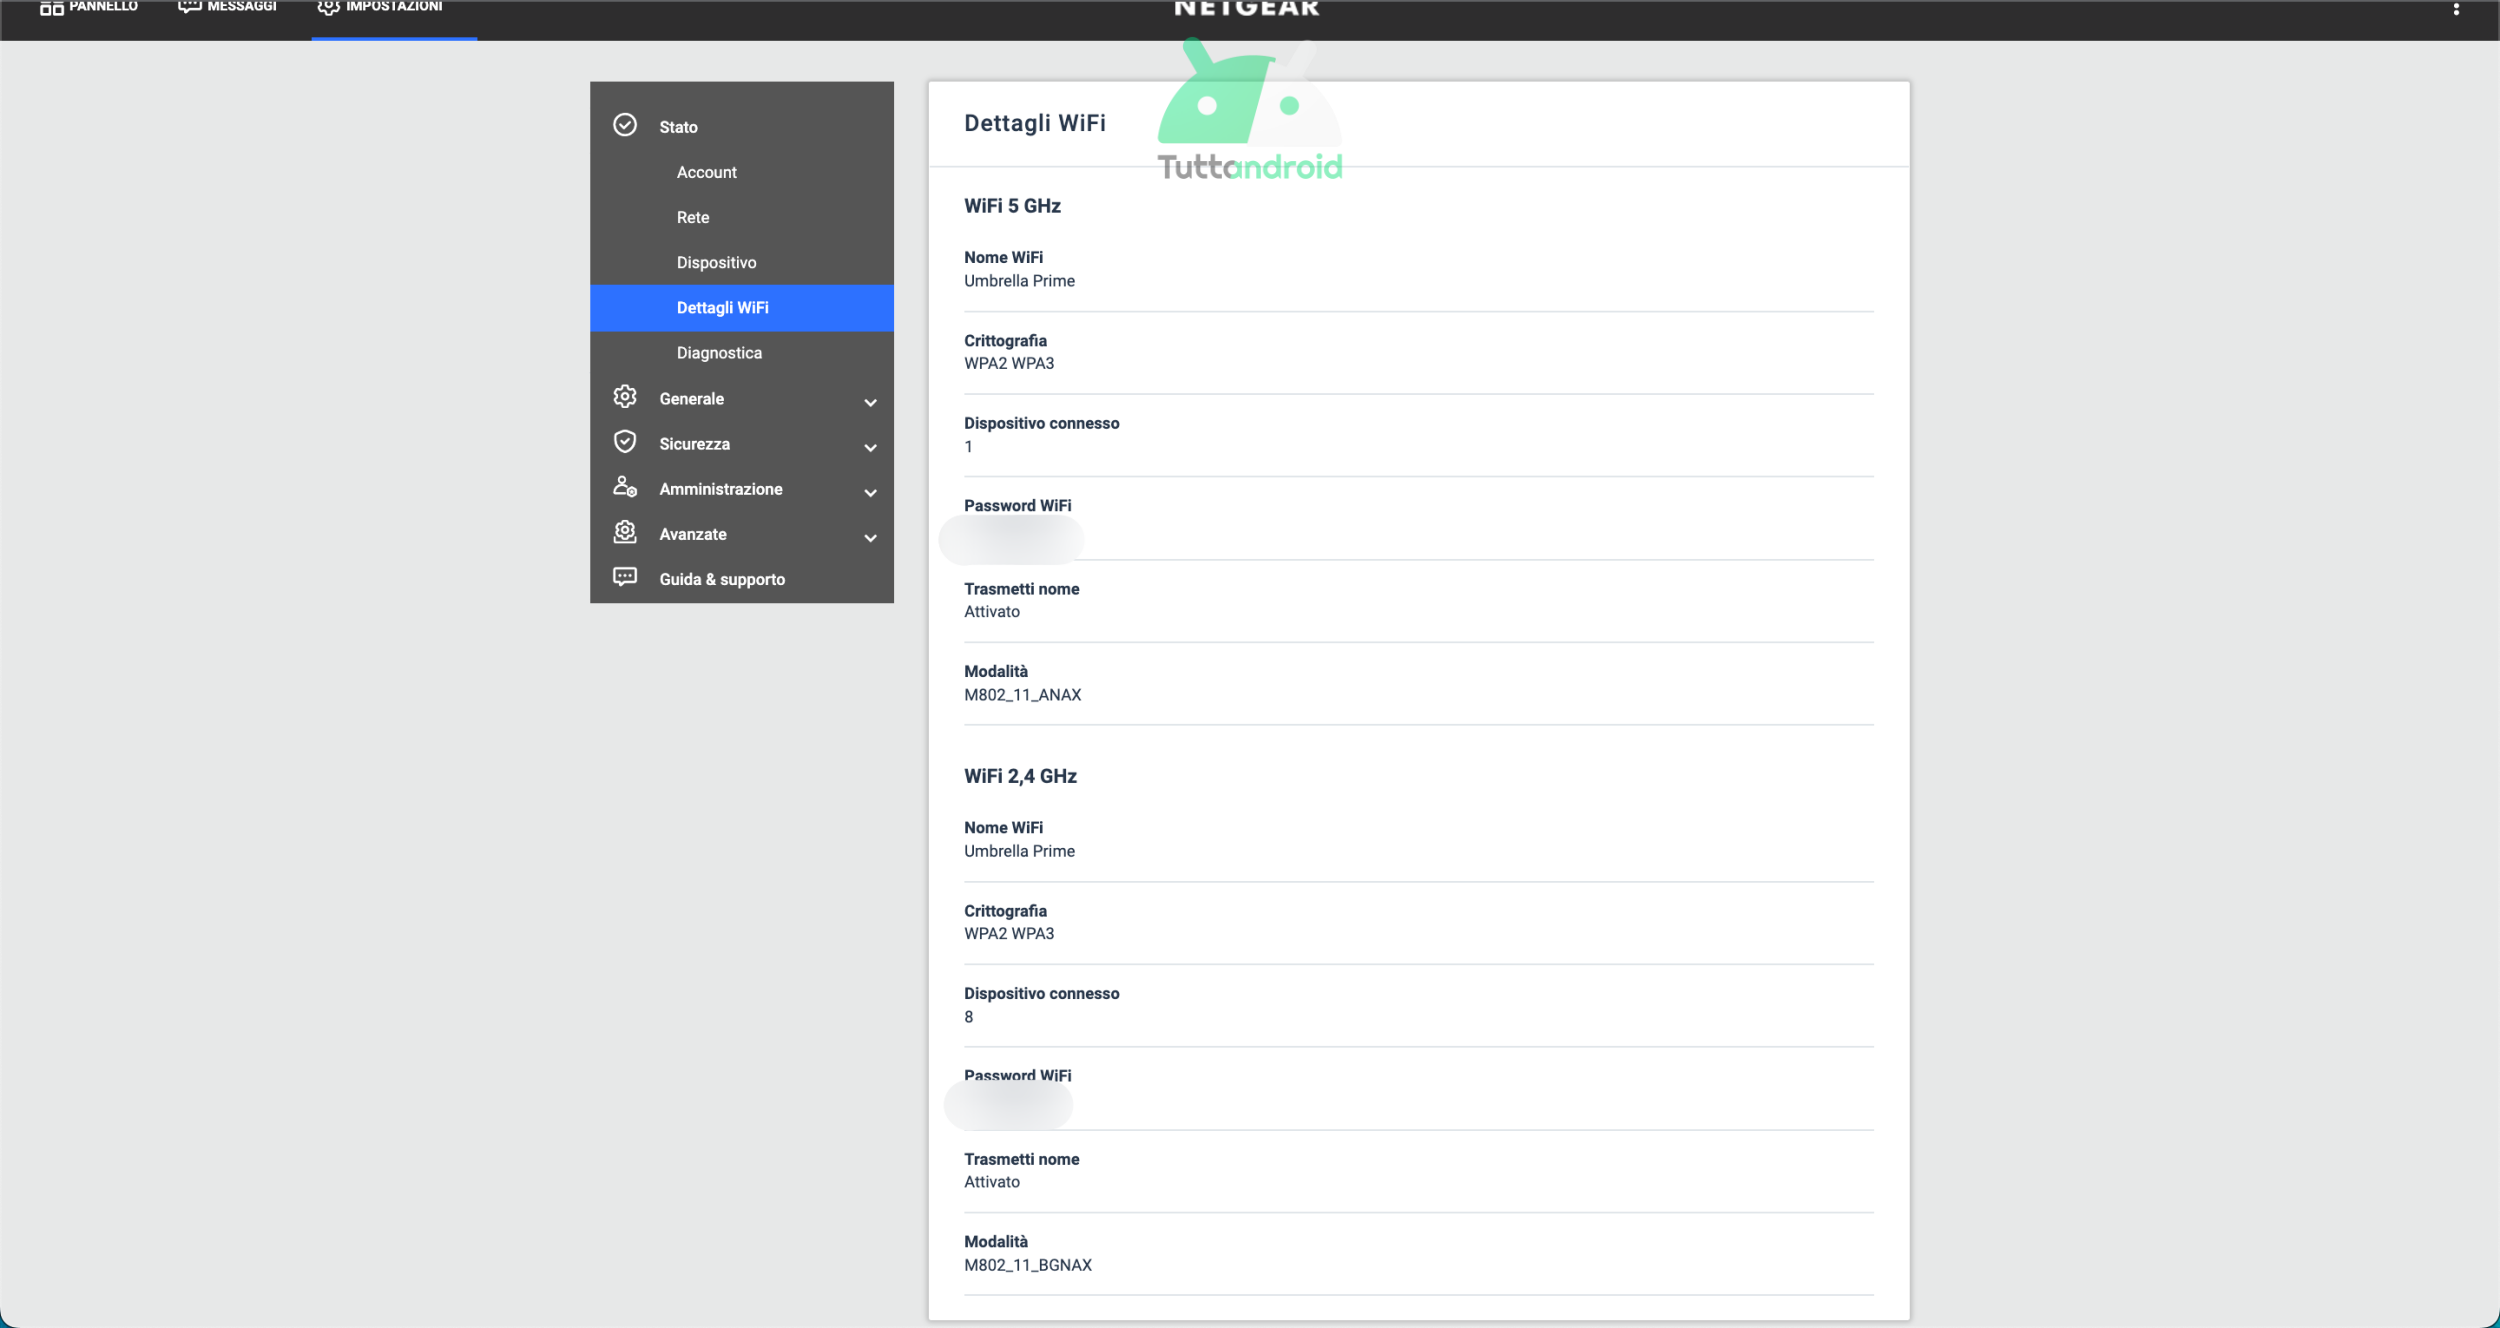This screenshot has width=2500, height=1328.
Task: Click the 2,4 GHz Password WiFi label
Action: coord(1017,1076)
